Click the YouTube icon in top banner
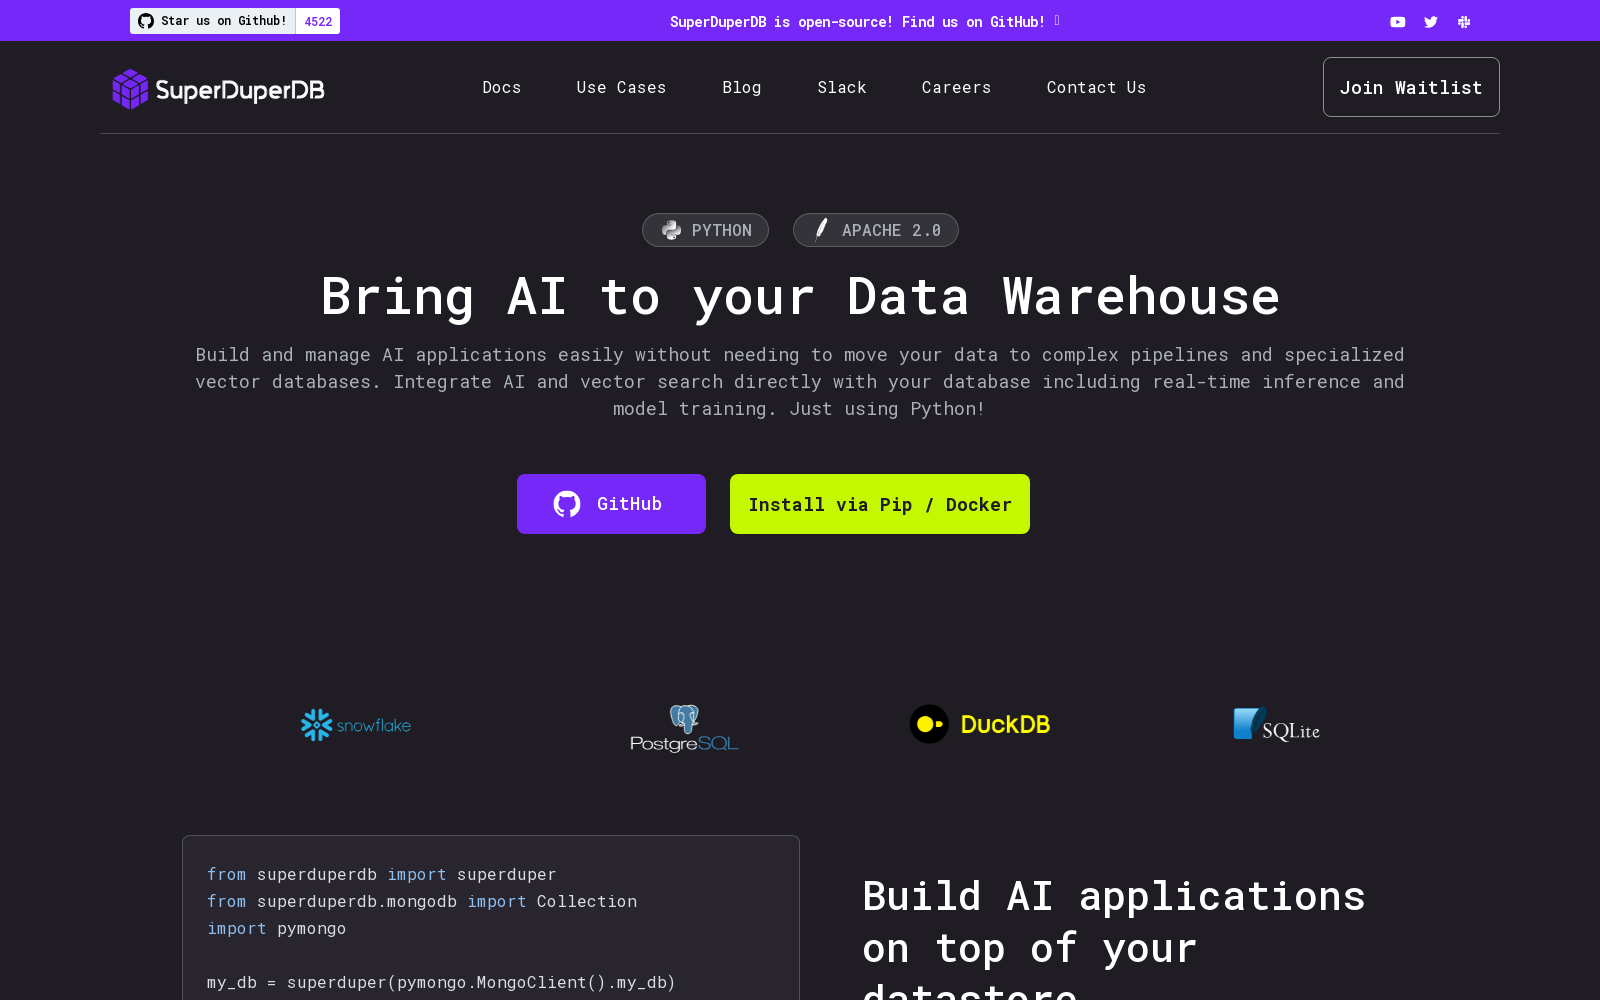Image resolution: width=1600 pixels, height=1000 pixels. pos(1397,22)
